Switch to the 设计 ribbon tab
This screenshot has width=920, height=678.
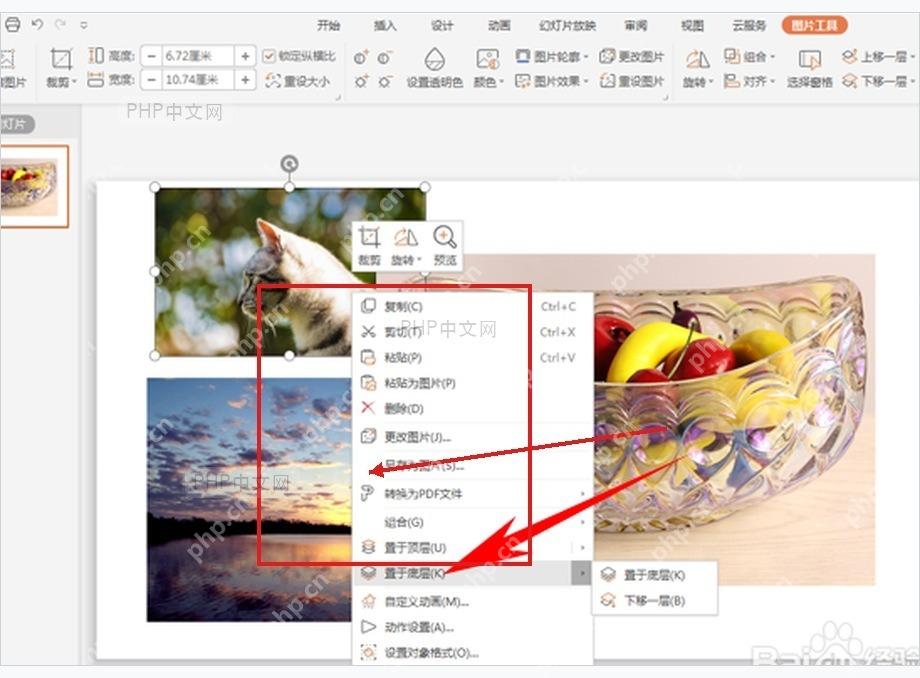(x=442, y=25)
